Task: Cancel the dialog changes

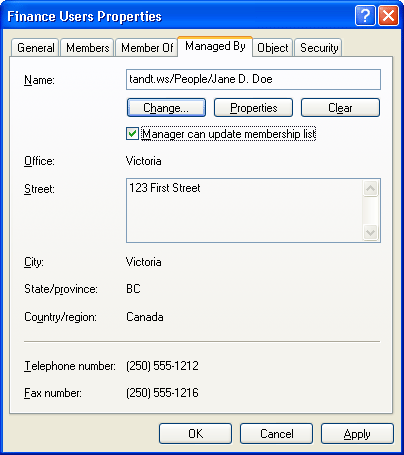Action: [x=276, y=434]
